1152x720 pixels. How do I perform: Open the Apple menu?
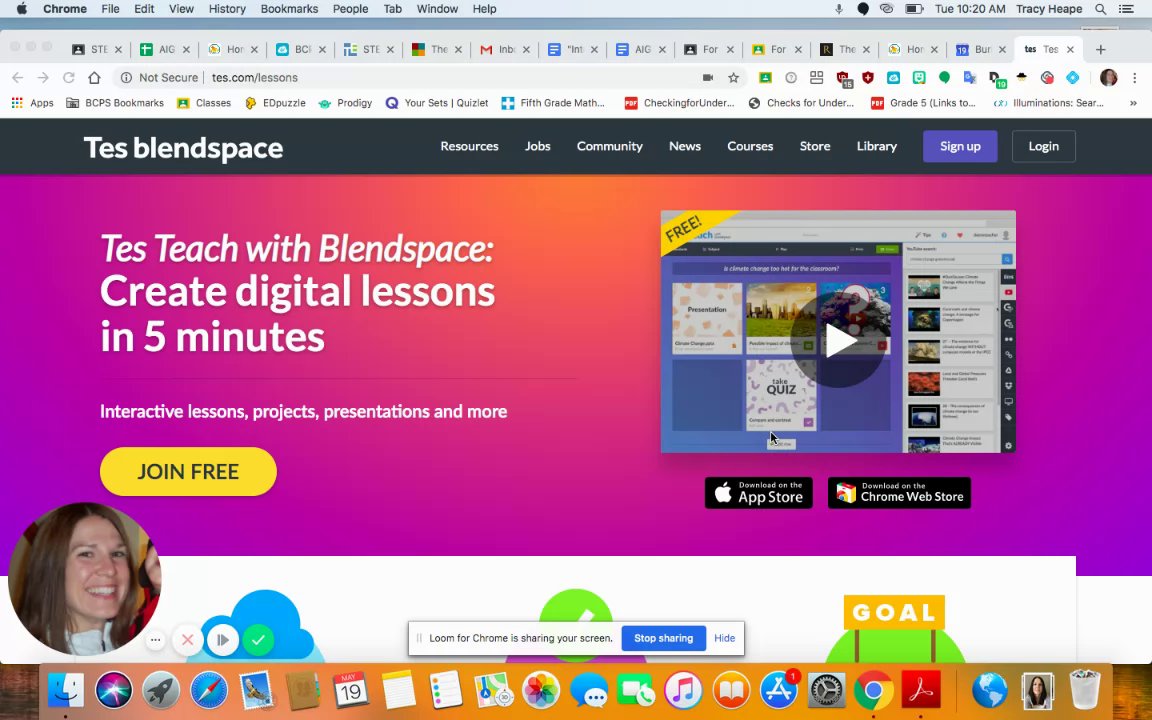click(x=21, y=9)
